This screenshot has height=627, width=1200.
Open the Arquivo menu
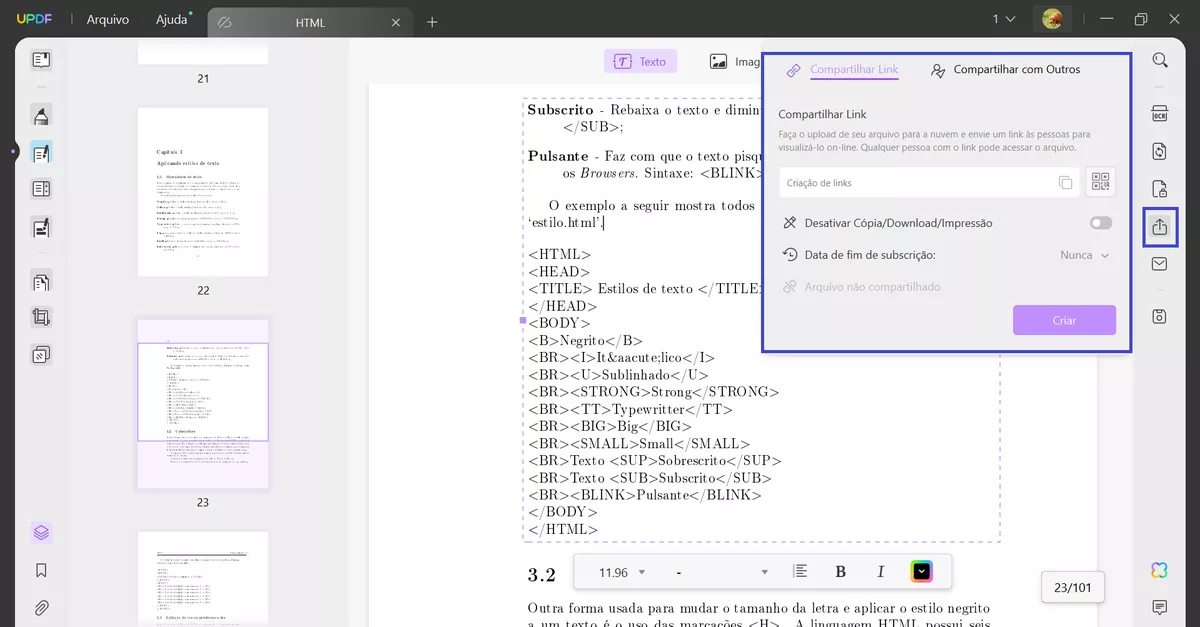pyautogui.click(x=107, y=18)
